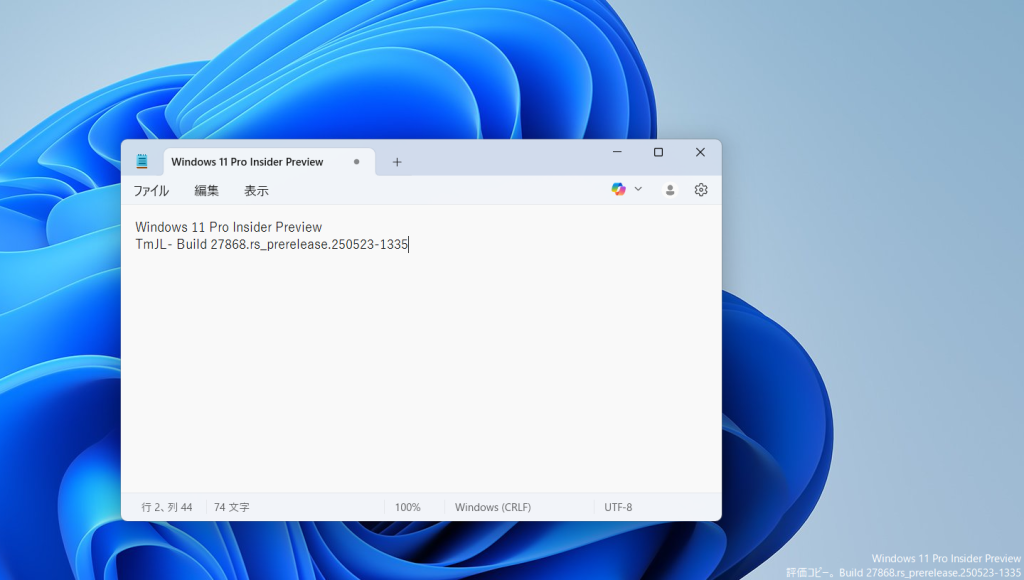This screenshot has width=1024, height=580.
Task: Click the first text line 'Windows 11 Pro Insider Preview'
Action: point(229,227)
